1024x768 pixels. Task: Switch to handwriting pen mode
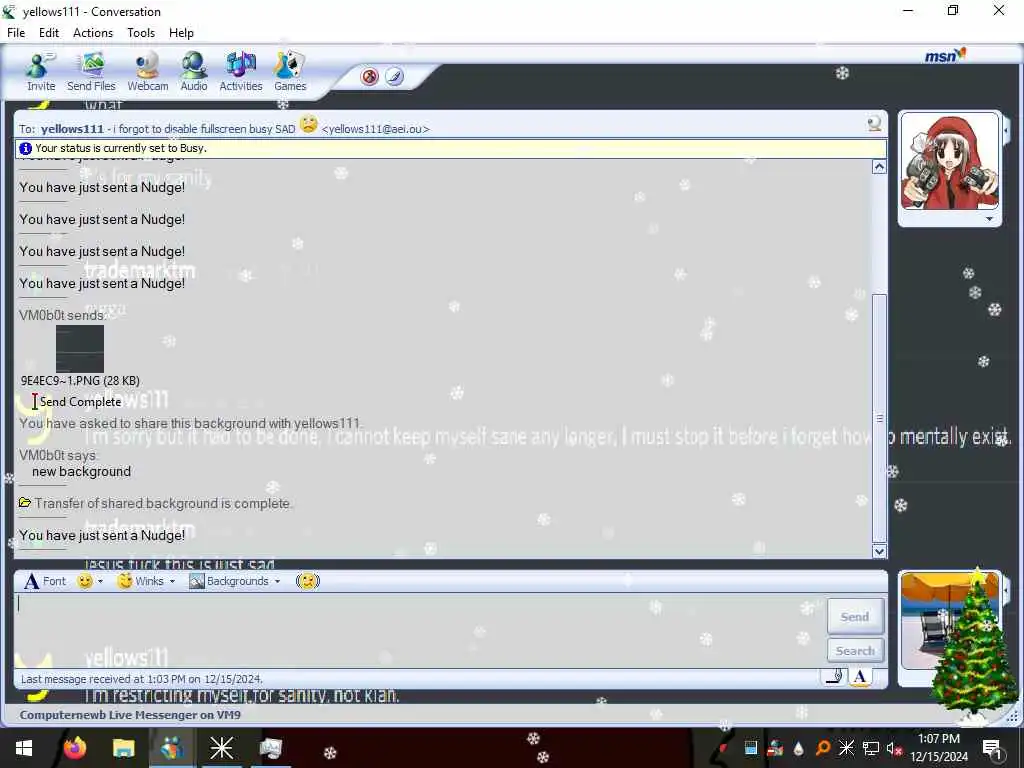click(x=834, y=677)
